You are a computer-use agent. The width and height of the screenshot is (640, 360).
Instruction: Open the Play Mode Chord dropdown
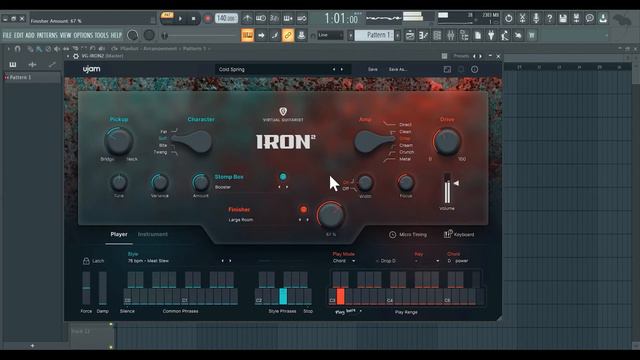[344, 261]
